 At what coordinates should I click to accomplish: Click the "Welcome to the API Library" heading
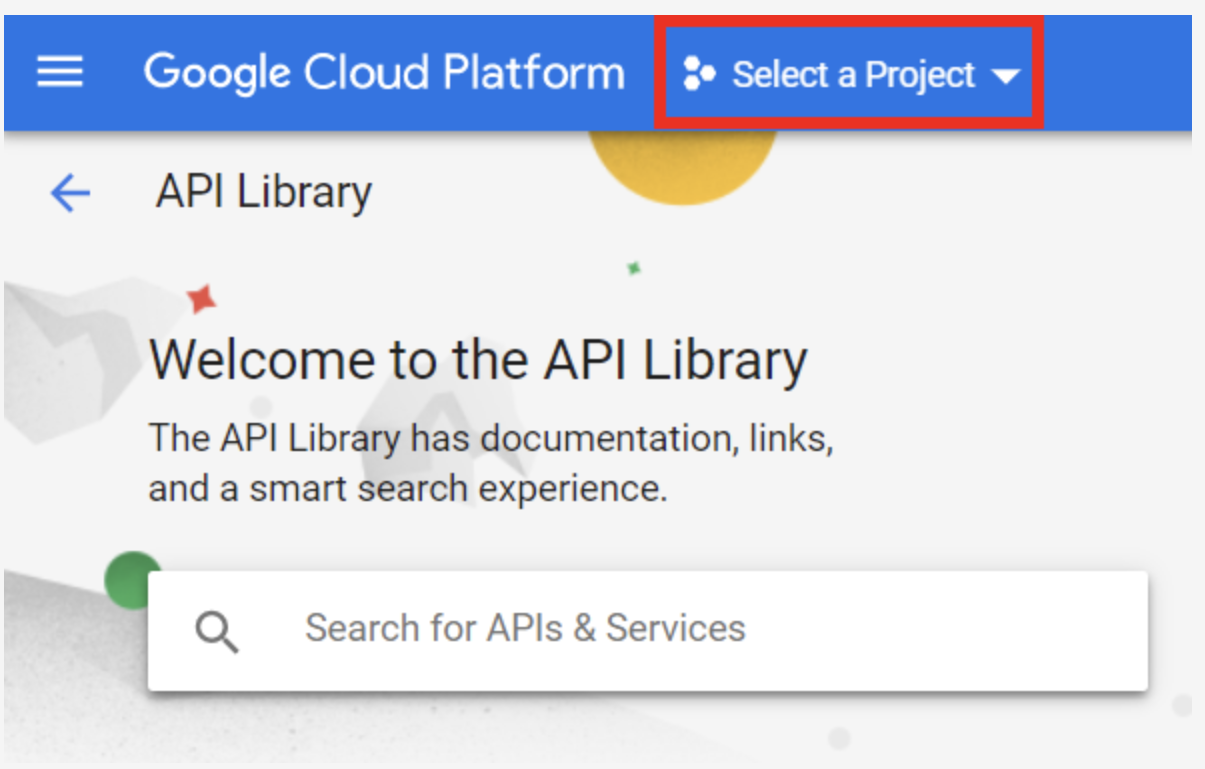click(x=478, y=360)
